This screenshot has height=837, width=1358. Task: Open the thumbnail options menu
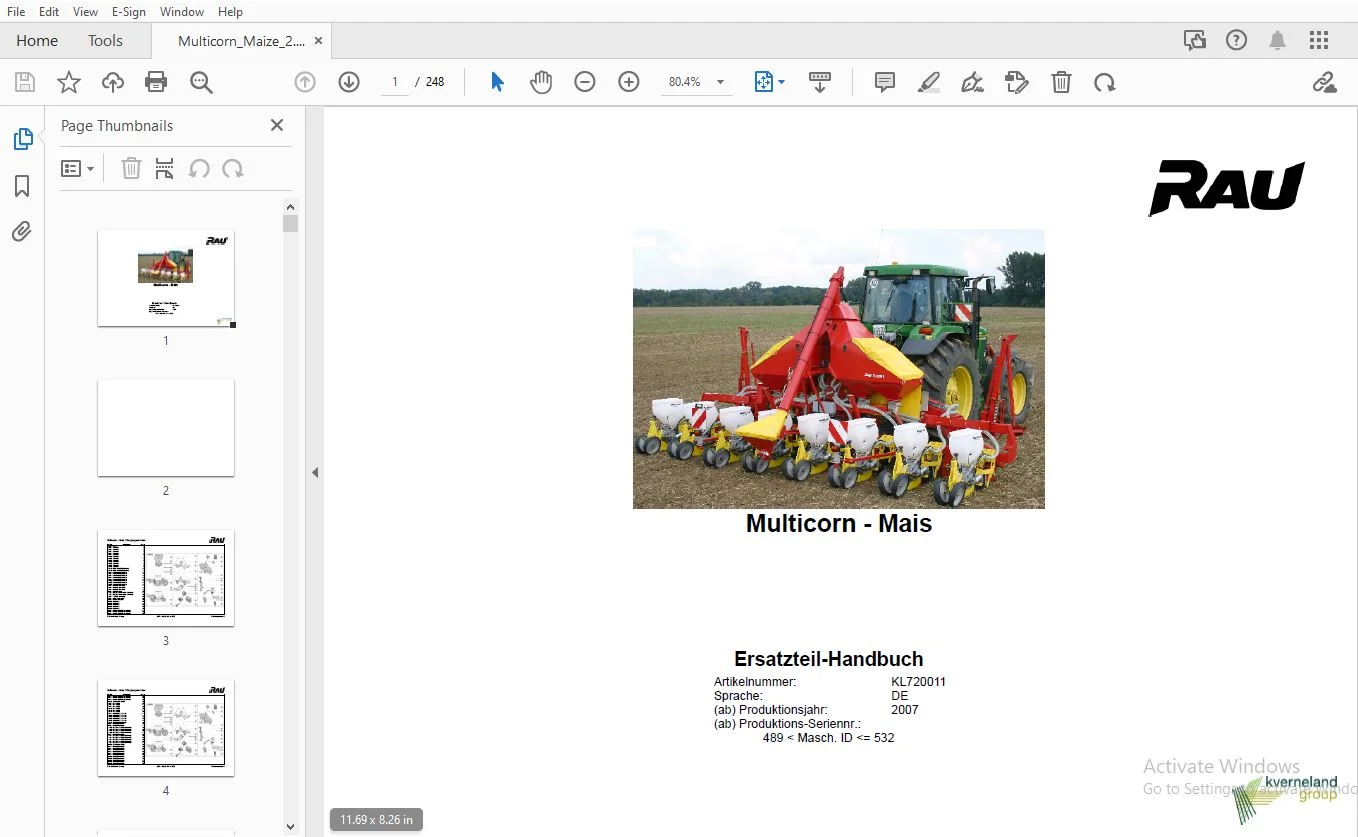tap(78, 169)
